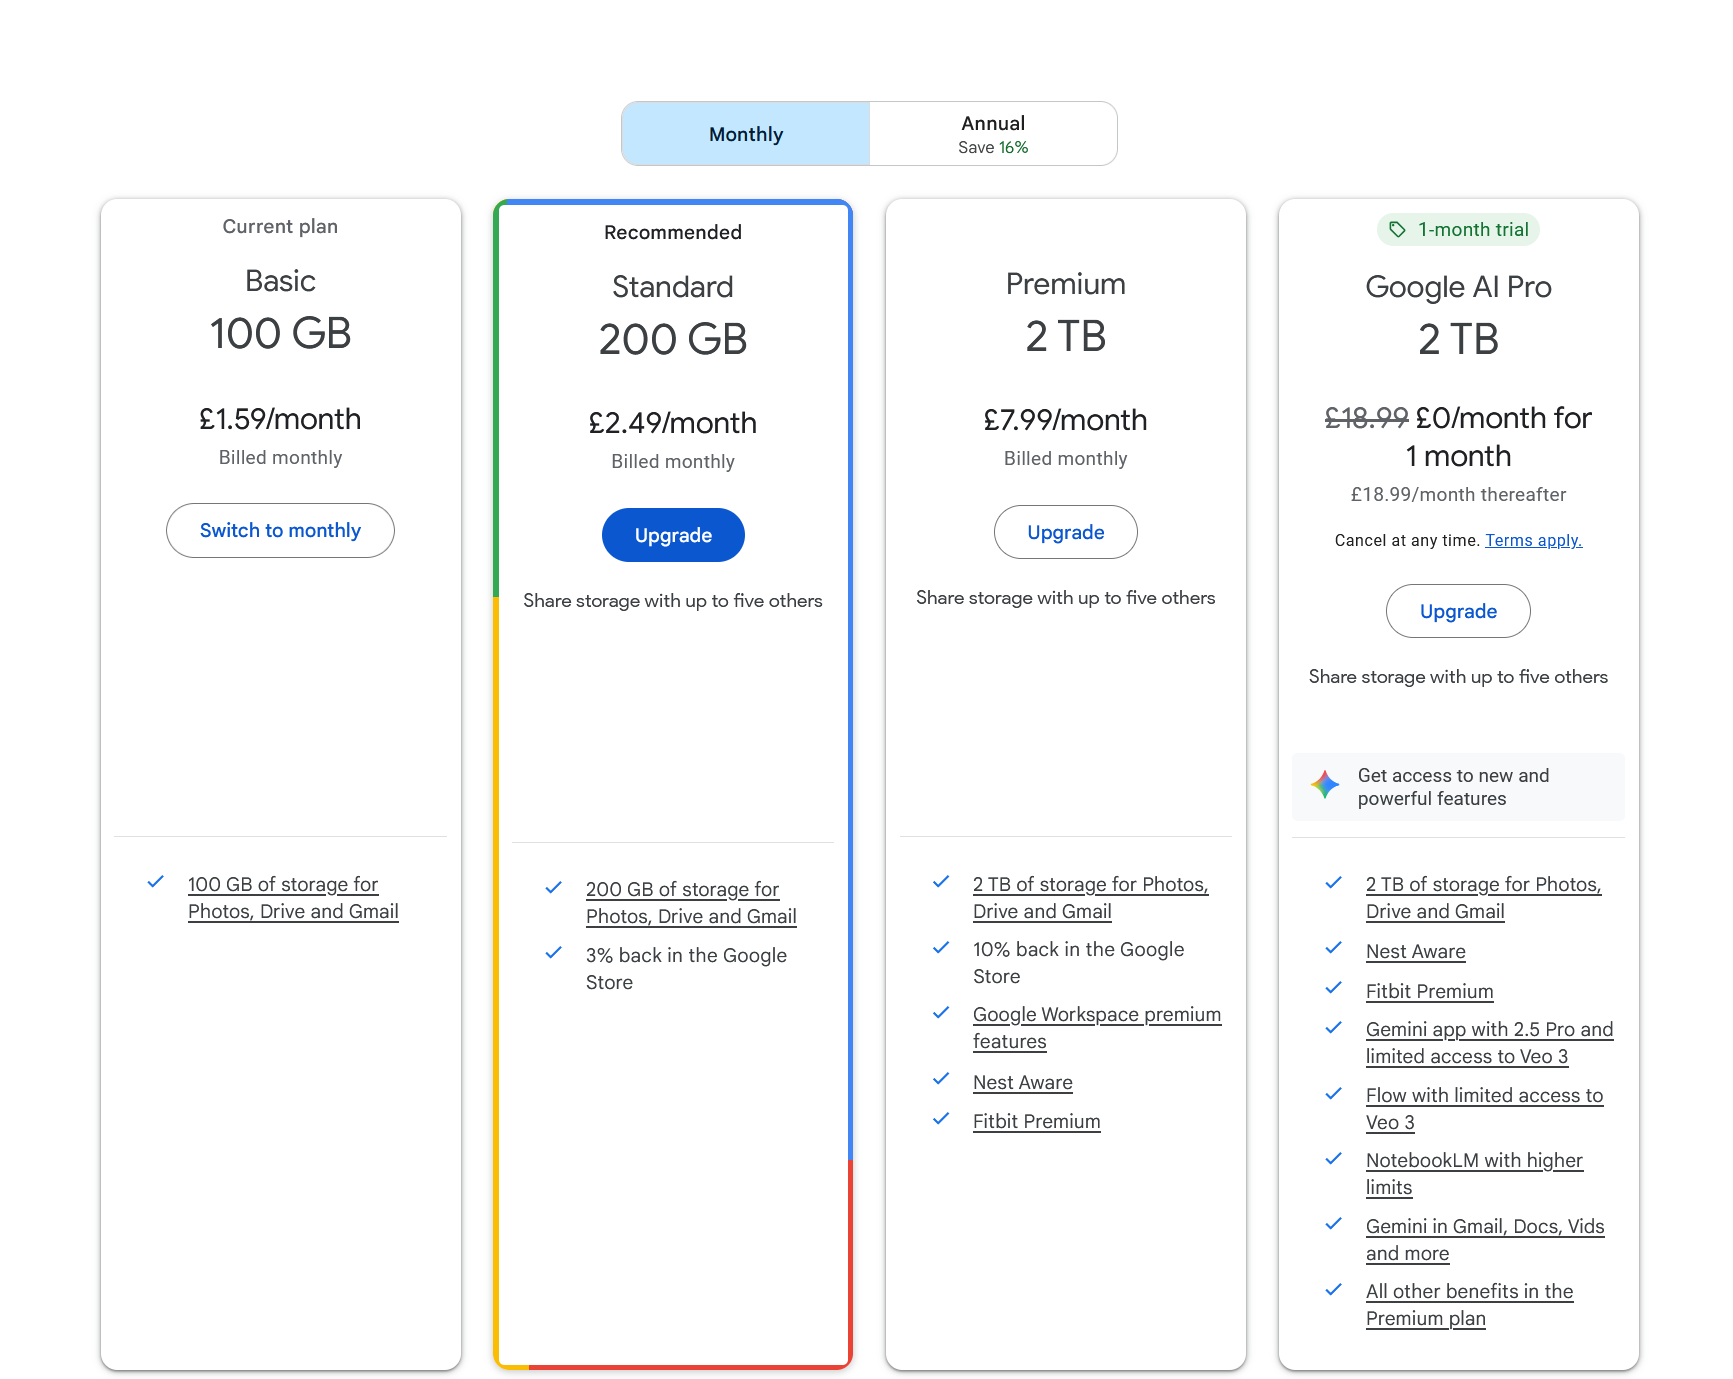Click checkmark beside 100 GB of storage

point(155,882)
